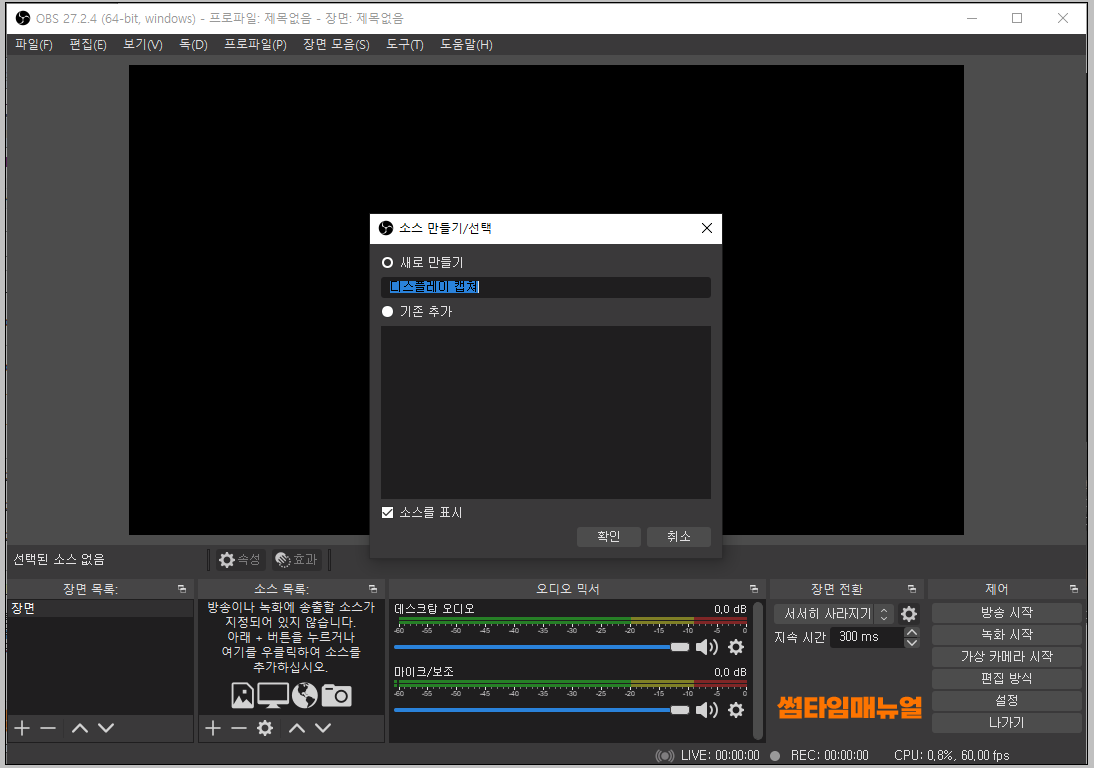This screenshot has width=1094, height=768.
Task: Open source 효과 filters button
Action: point(297,559)
